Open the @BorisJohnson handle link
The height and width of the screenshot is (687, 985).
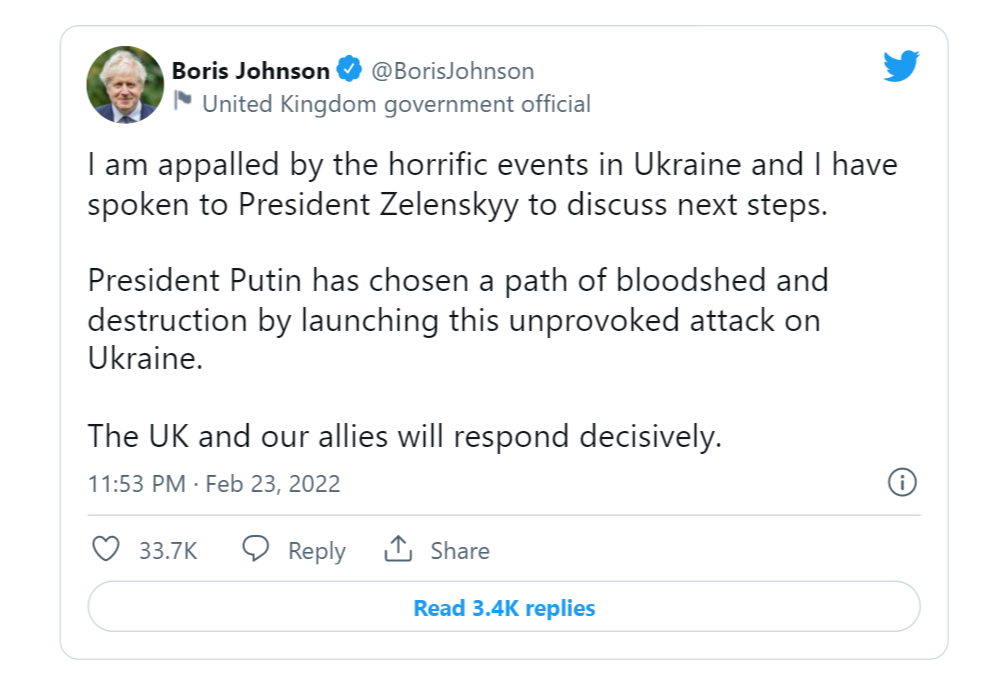pyautogui.click(x=452, y=71)
